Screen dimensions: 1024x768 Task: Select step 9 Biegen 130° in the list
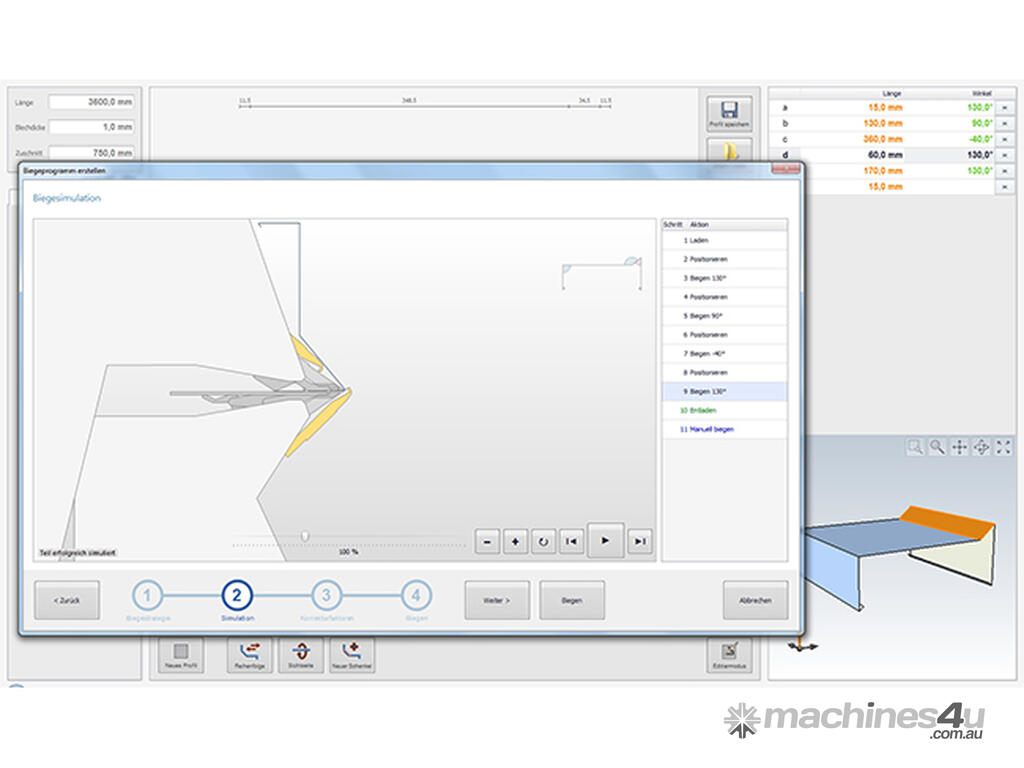pos(724,392)
